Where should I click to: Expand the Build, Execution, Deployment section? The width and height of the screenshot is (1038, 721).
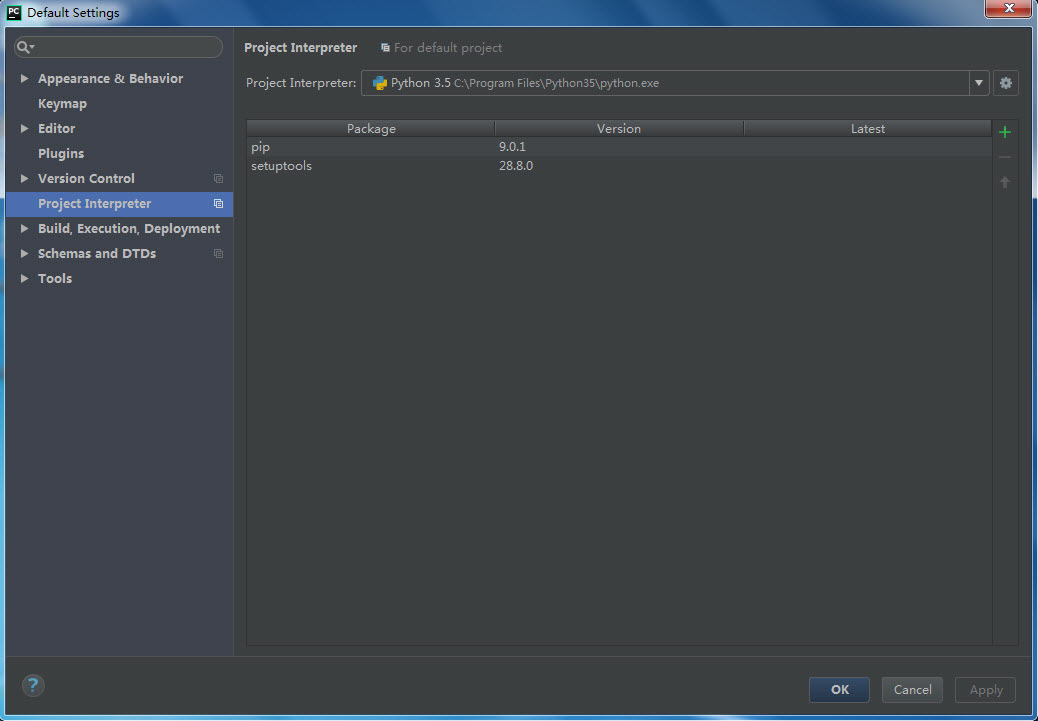[24, 228]
